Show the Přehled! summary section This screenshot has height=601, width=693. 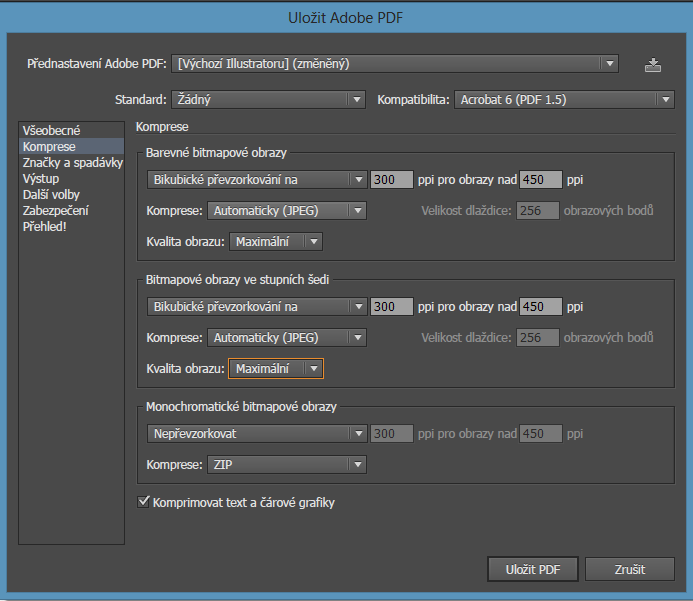point(48,227)
